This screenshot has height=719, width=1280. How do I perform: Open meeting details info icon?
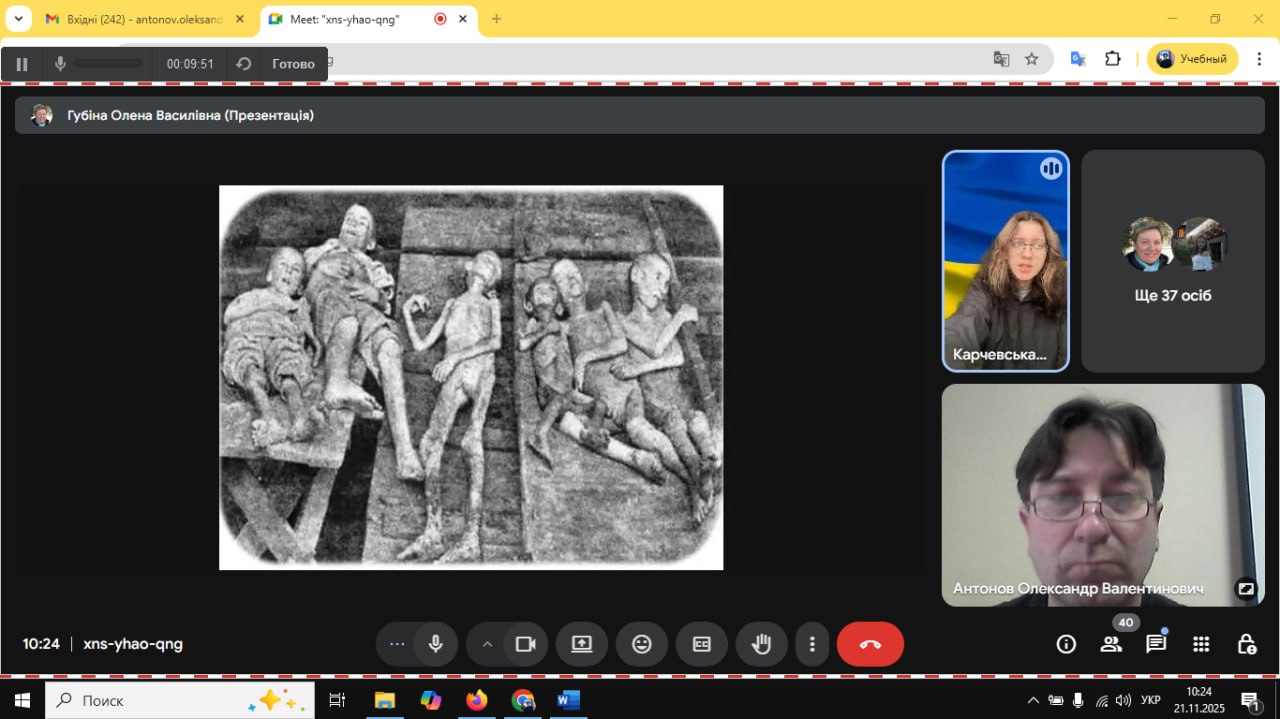pyautogui.click(x=1066, y=644)
